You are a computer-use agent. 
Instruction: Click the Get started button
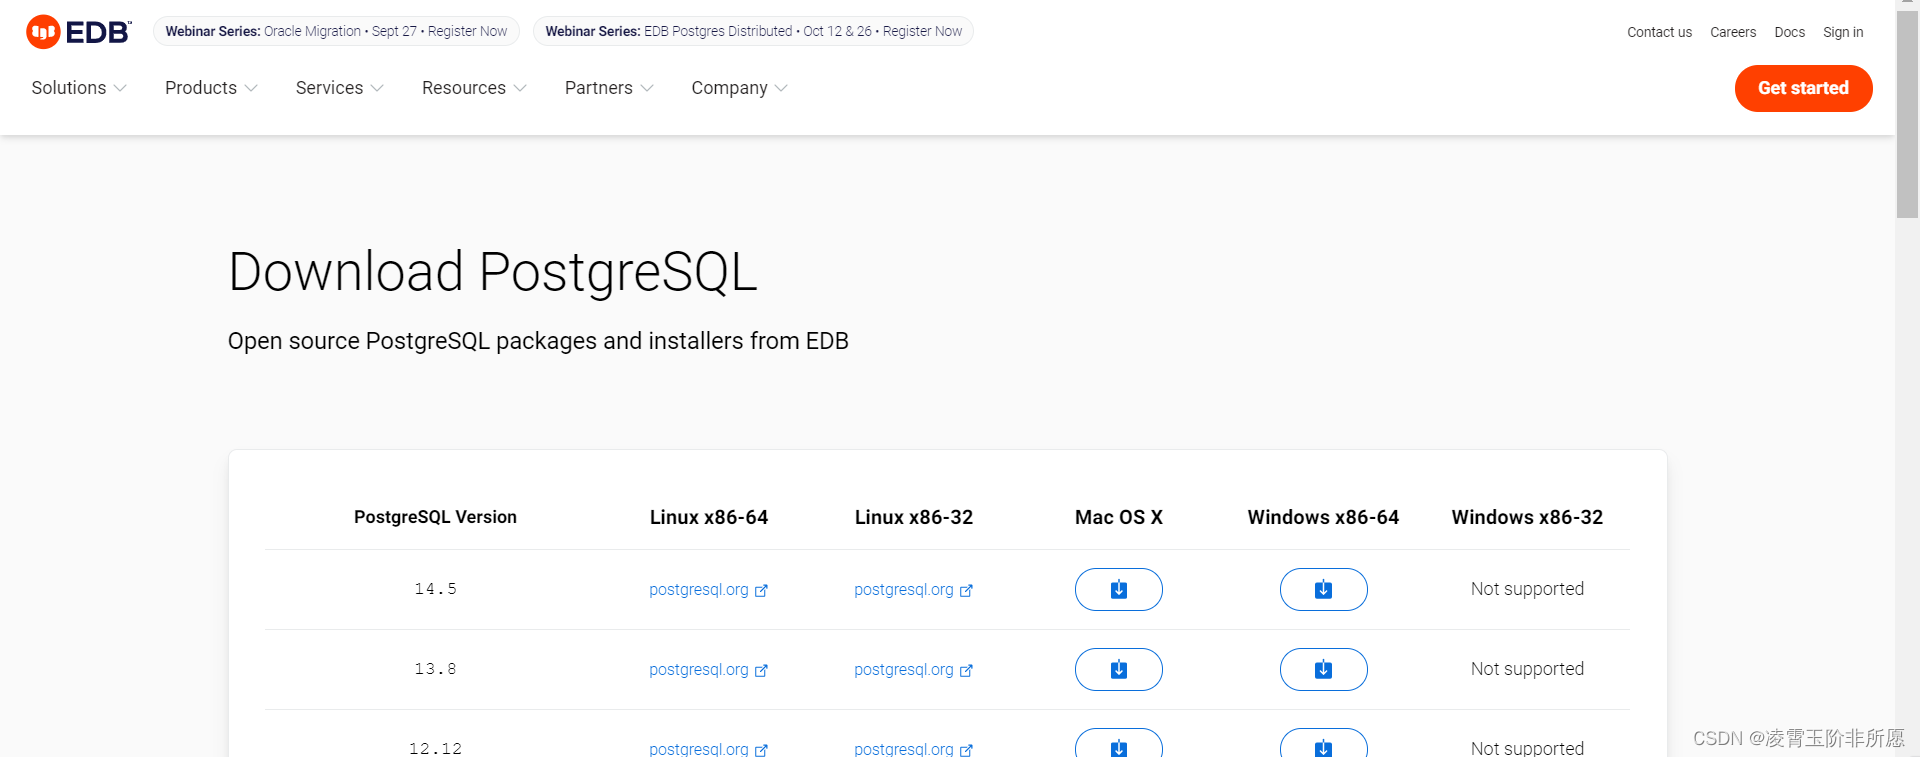1803,88
